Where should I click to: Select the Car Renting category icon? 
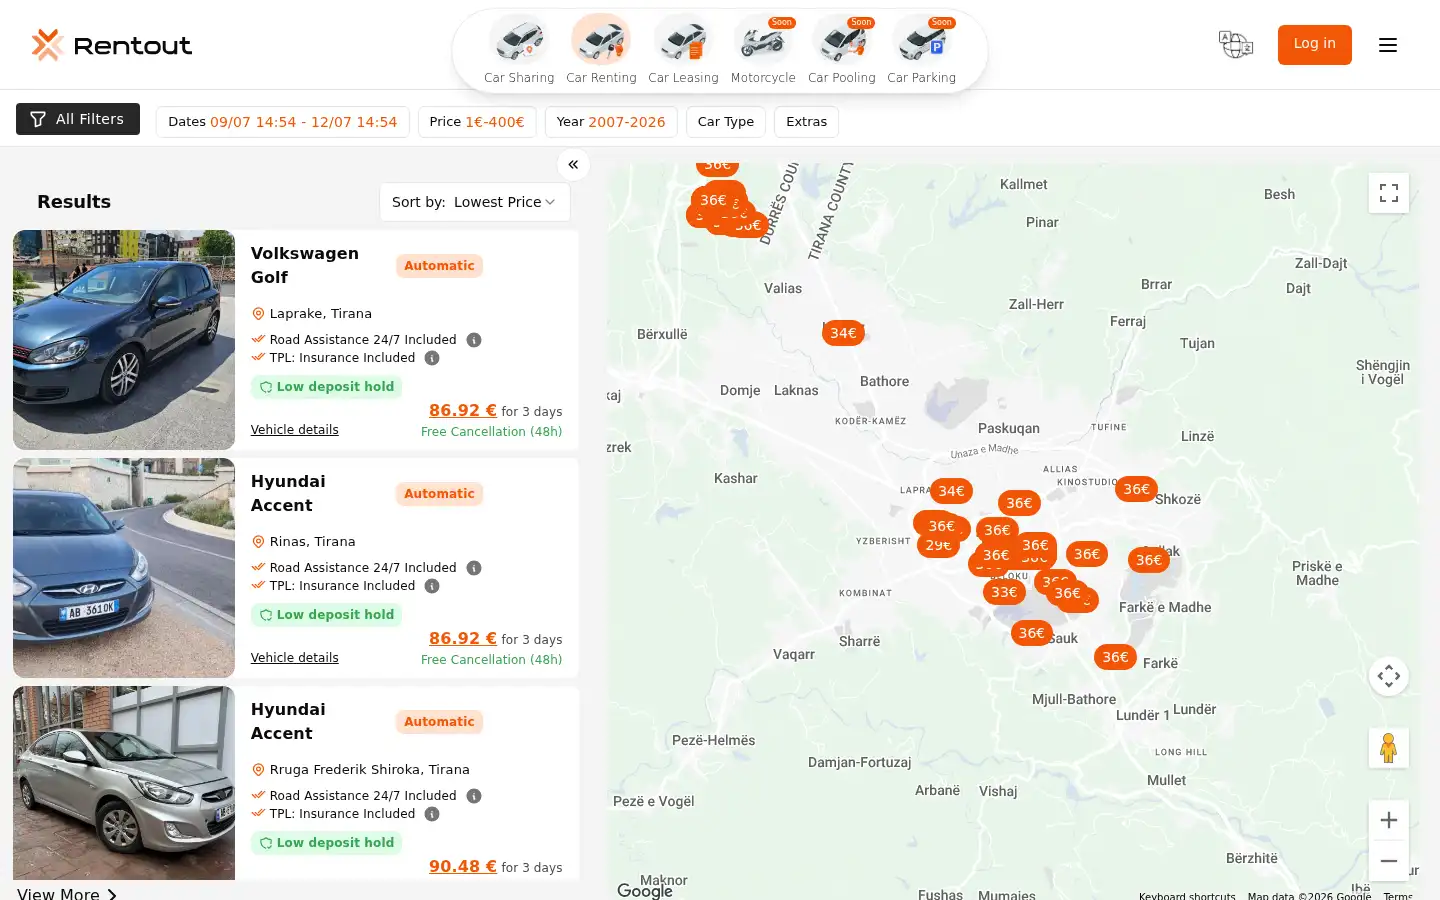[x=601, y=41]
